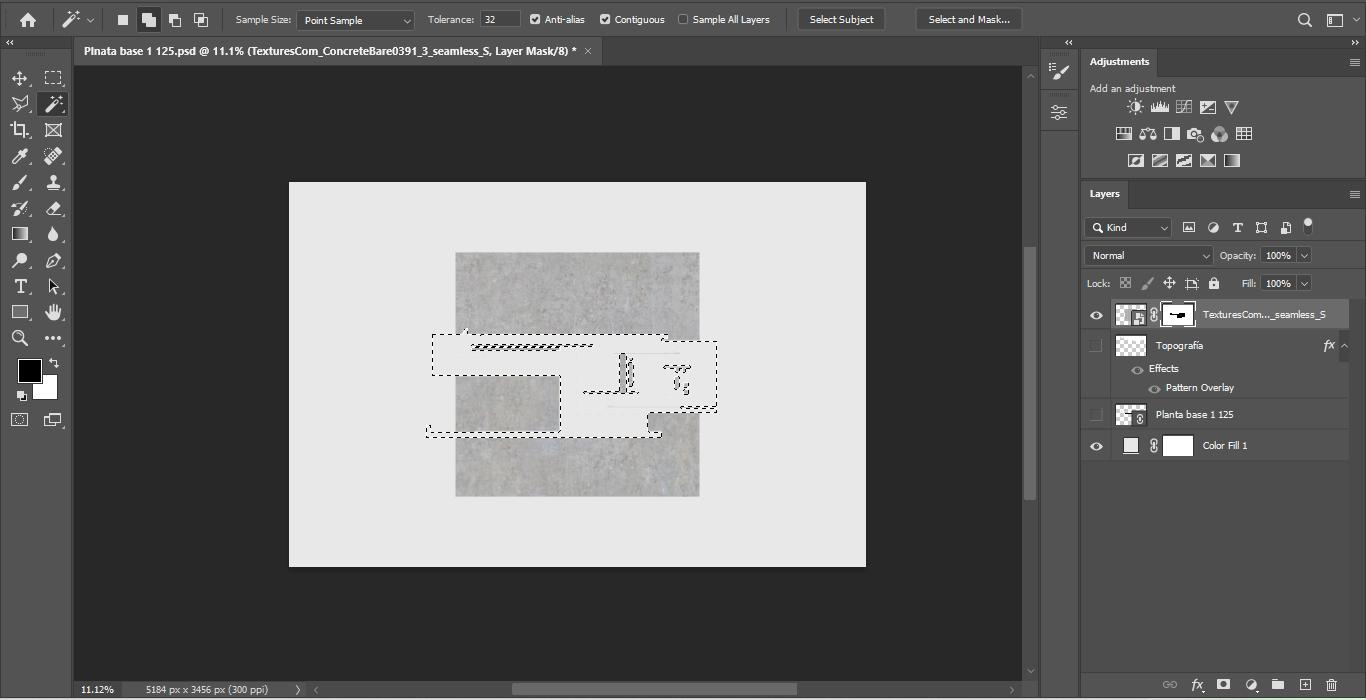Select the Gradient tool
Image resolution: width=1366 pixels, height=700 pixels.
pos(20,234)
